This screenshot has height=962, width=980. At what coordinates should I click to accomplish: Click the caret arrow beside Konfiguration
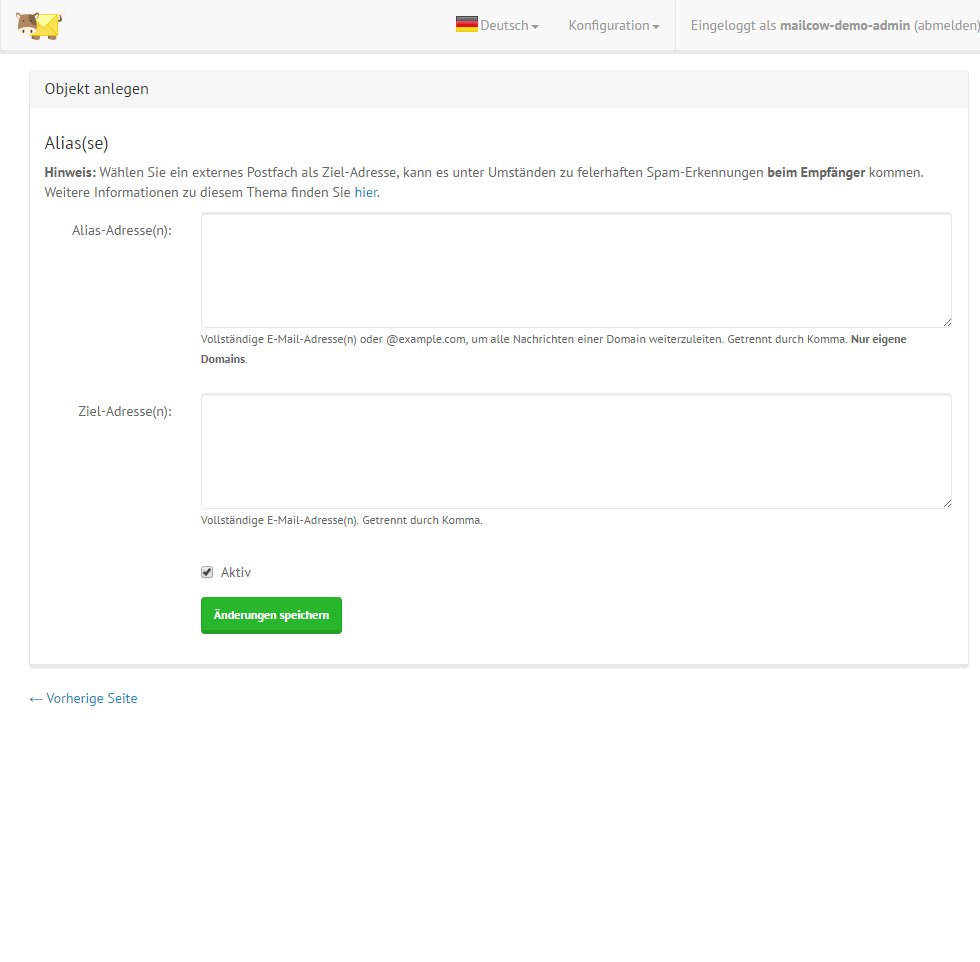(x=656, y=27)
